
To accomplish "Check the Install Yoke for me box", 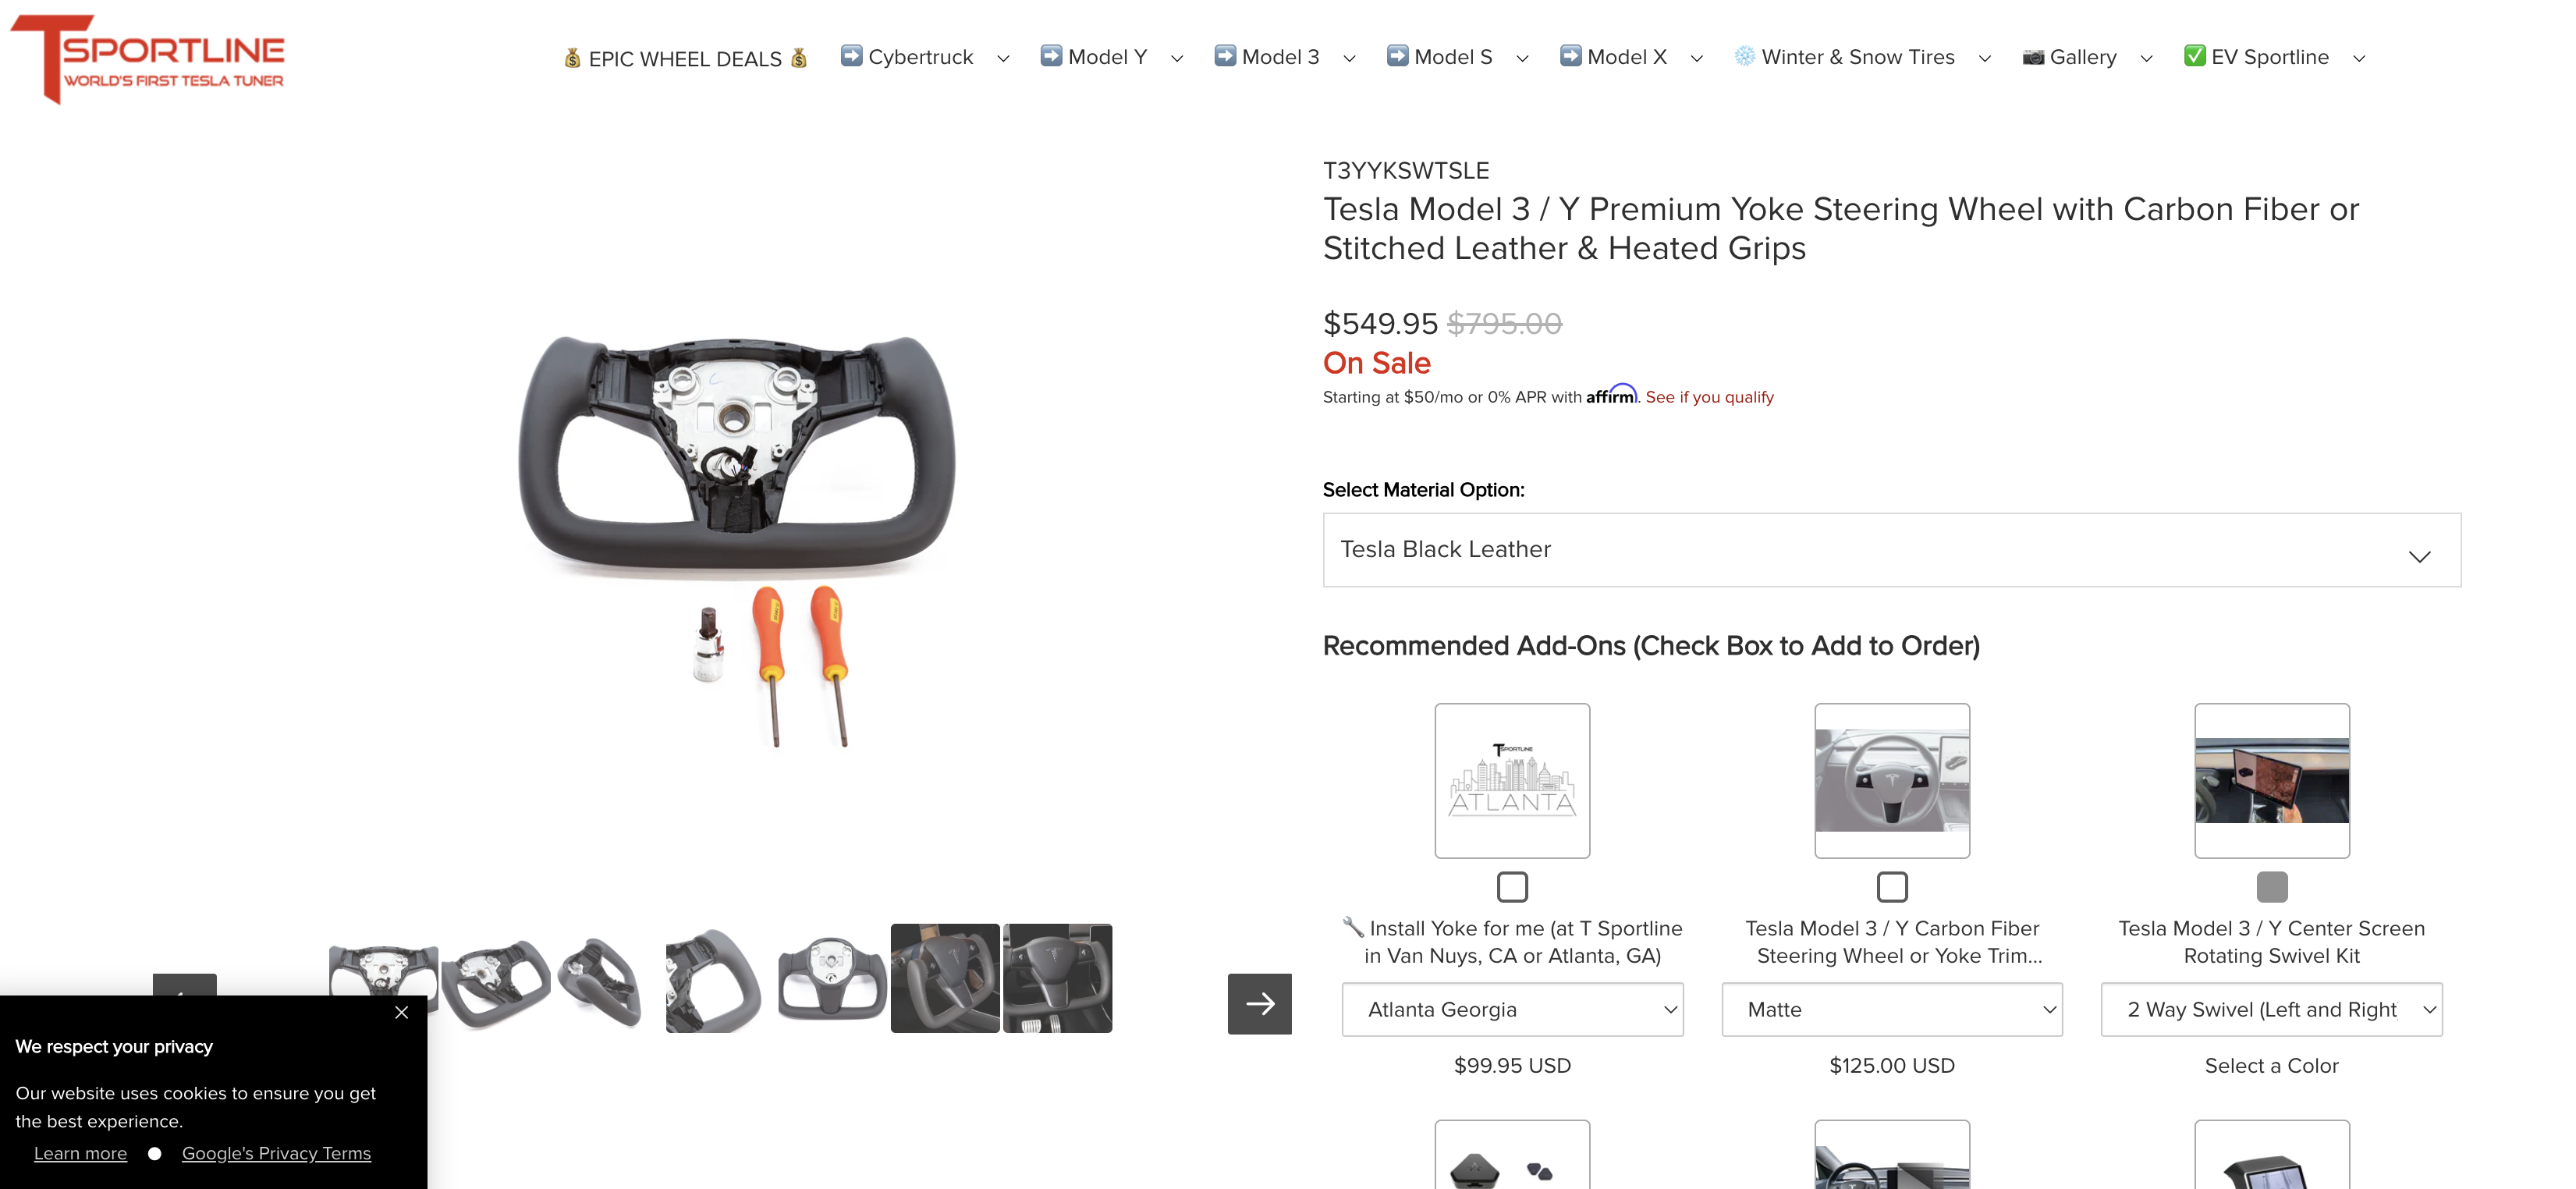I will (x=1512, y=887).
